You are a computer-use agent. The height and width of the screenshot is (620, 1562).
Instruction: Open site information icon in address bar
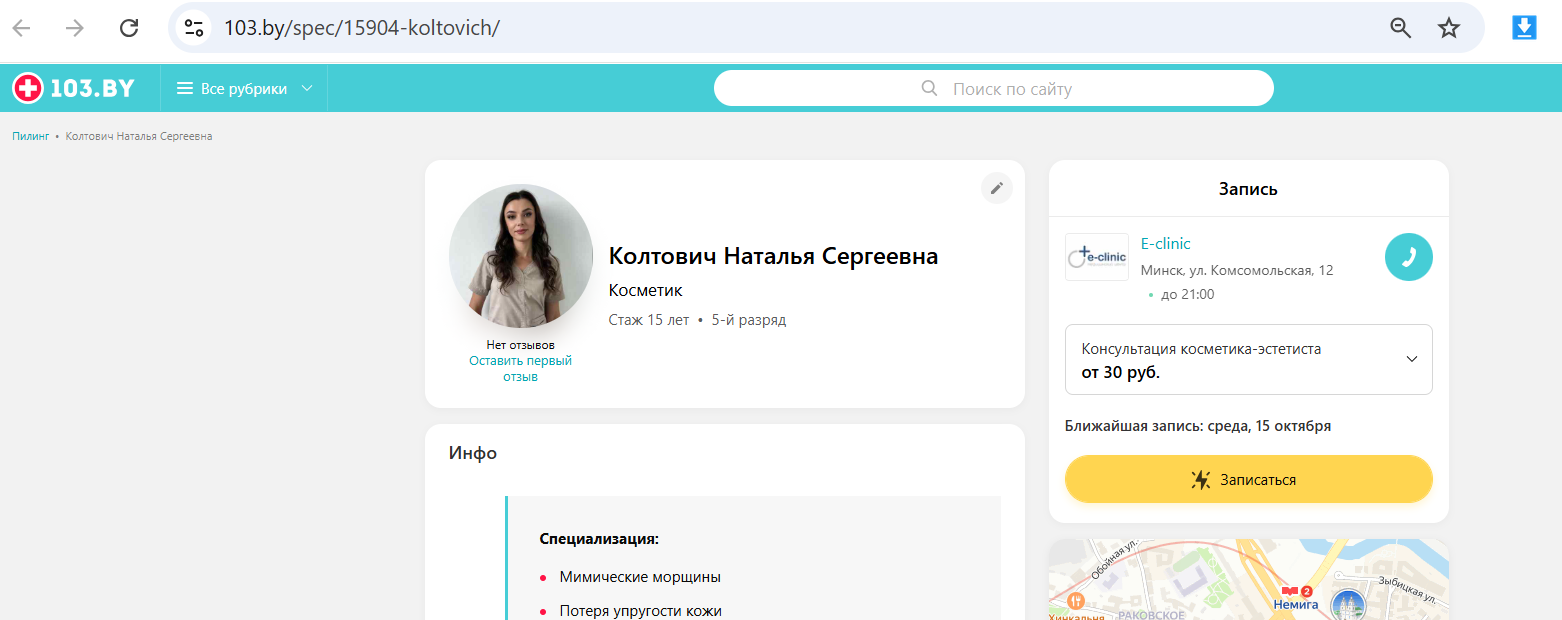[194, 28]
